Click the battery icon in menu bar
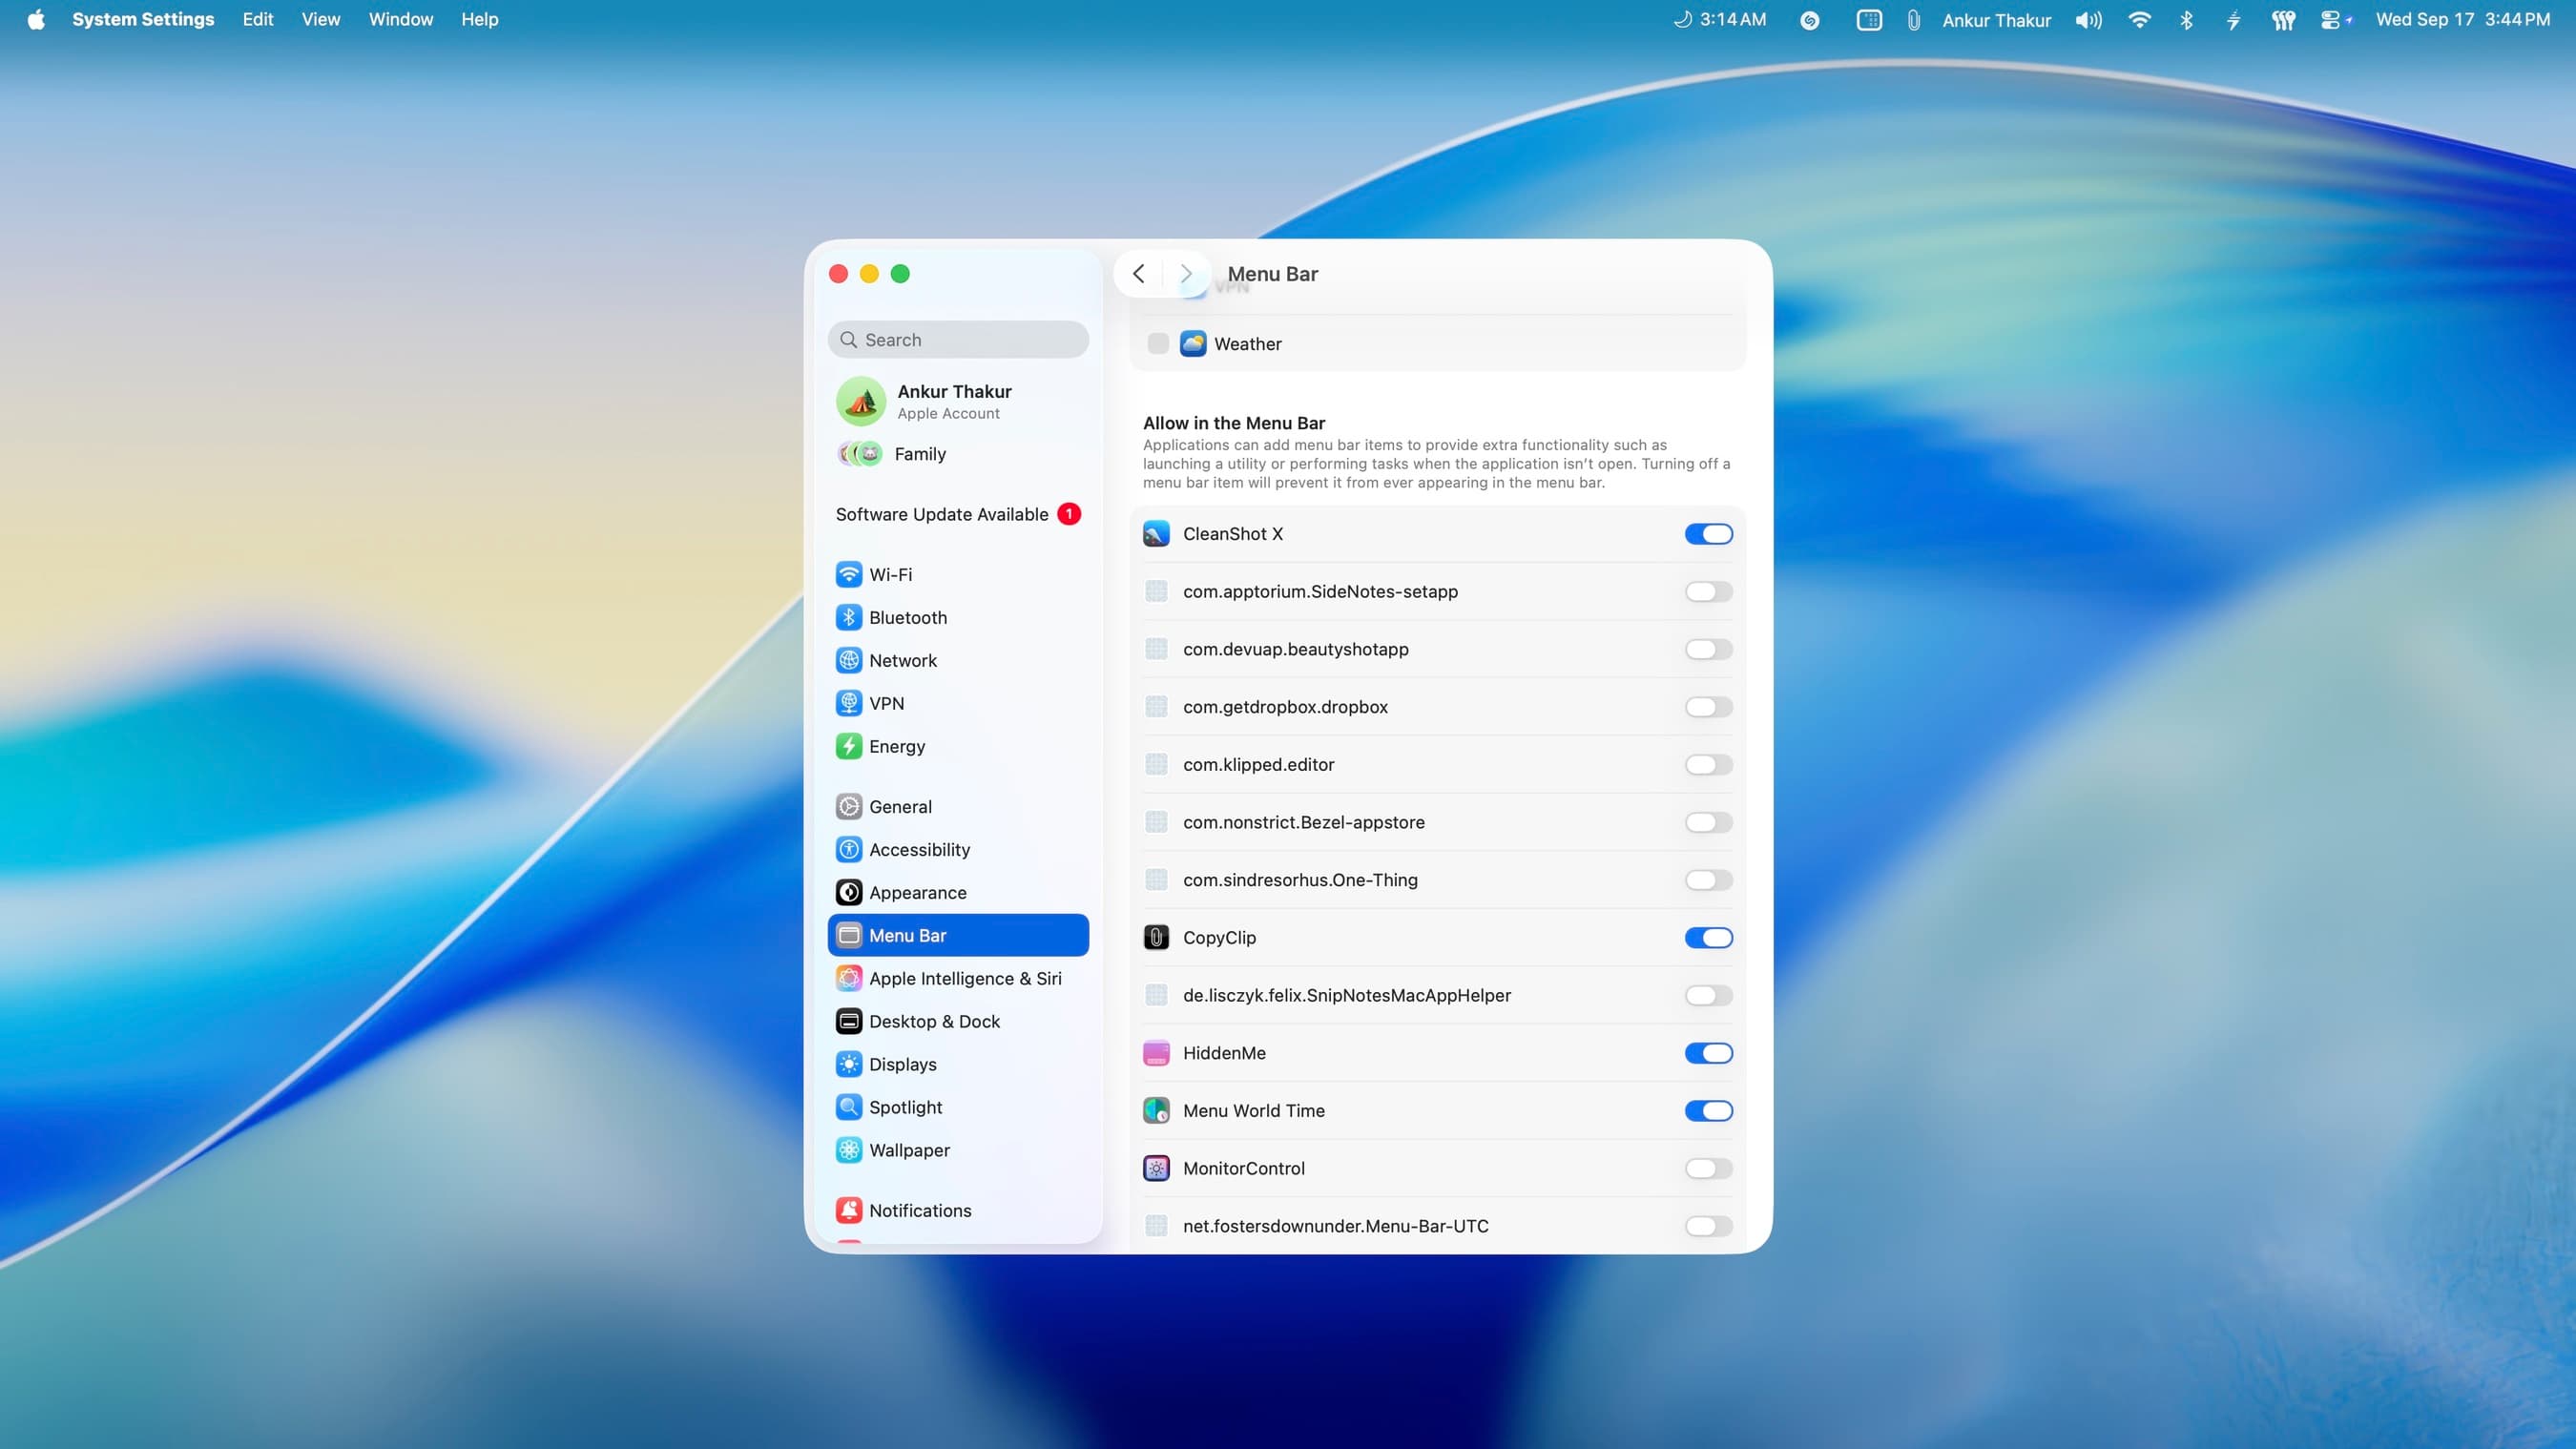The width and height of the screenshot is (2576, 1449). point(2233,19)
